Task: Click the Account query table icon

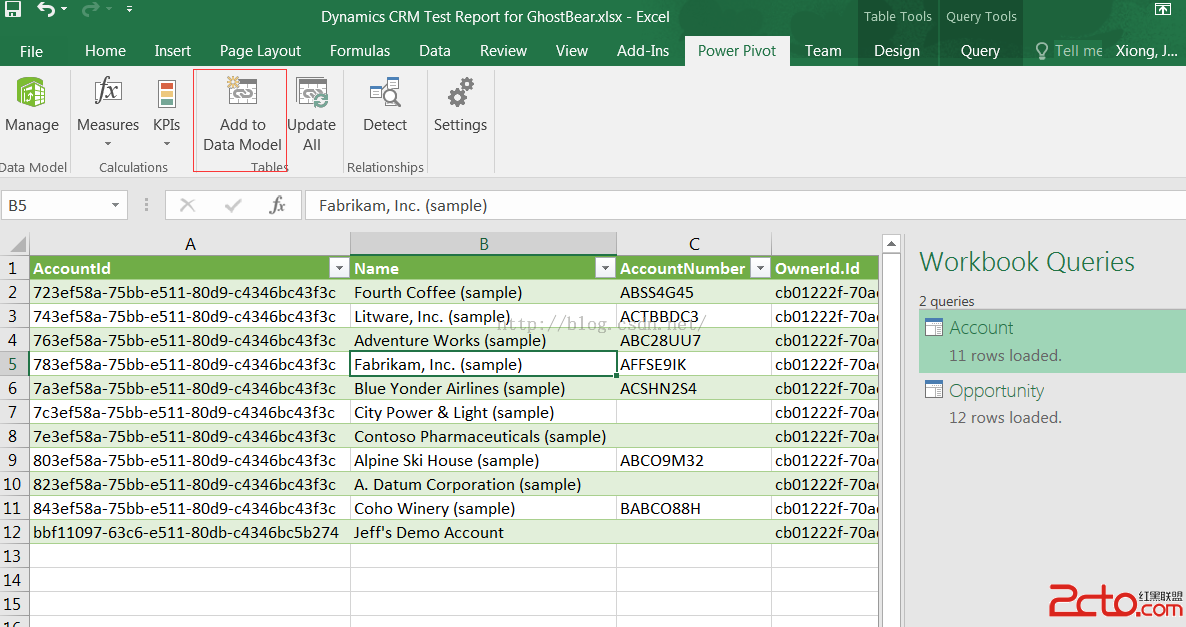Action: 934,327
